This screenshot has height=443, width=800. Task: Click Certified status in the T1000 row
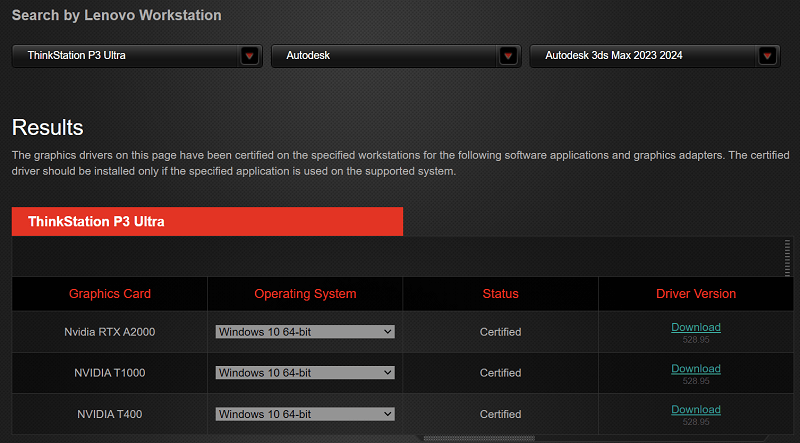[x=501, y=373]
